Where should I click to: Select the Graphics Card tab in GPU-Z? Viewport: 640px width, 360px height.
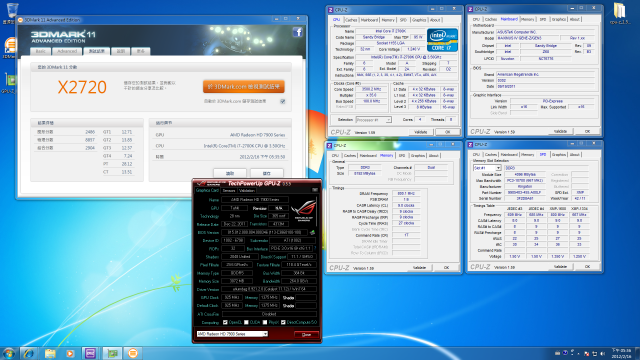(x=207, y=190)
